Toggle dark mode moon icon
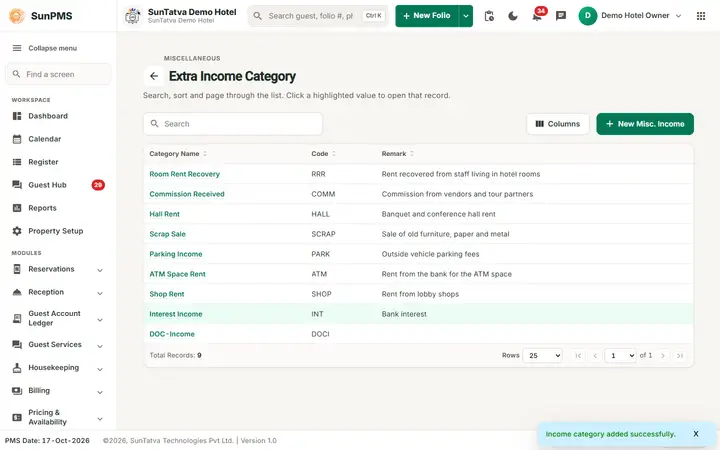This screenshot has width=720, height=450. pos(513,16)
